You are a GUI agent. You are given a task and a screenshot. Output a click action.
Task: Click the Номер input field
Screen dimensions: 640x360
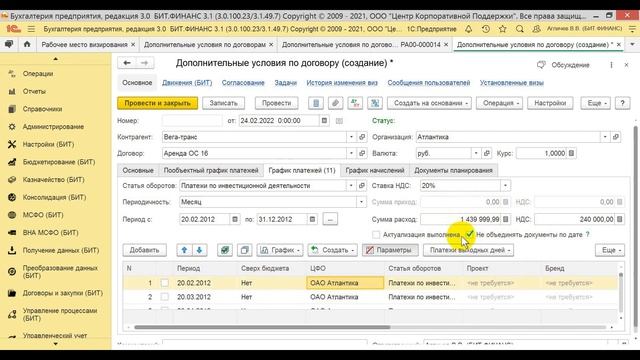click(x=192, y=120)
